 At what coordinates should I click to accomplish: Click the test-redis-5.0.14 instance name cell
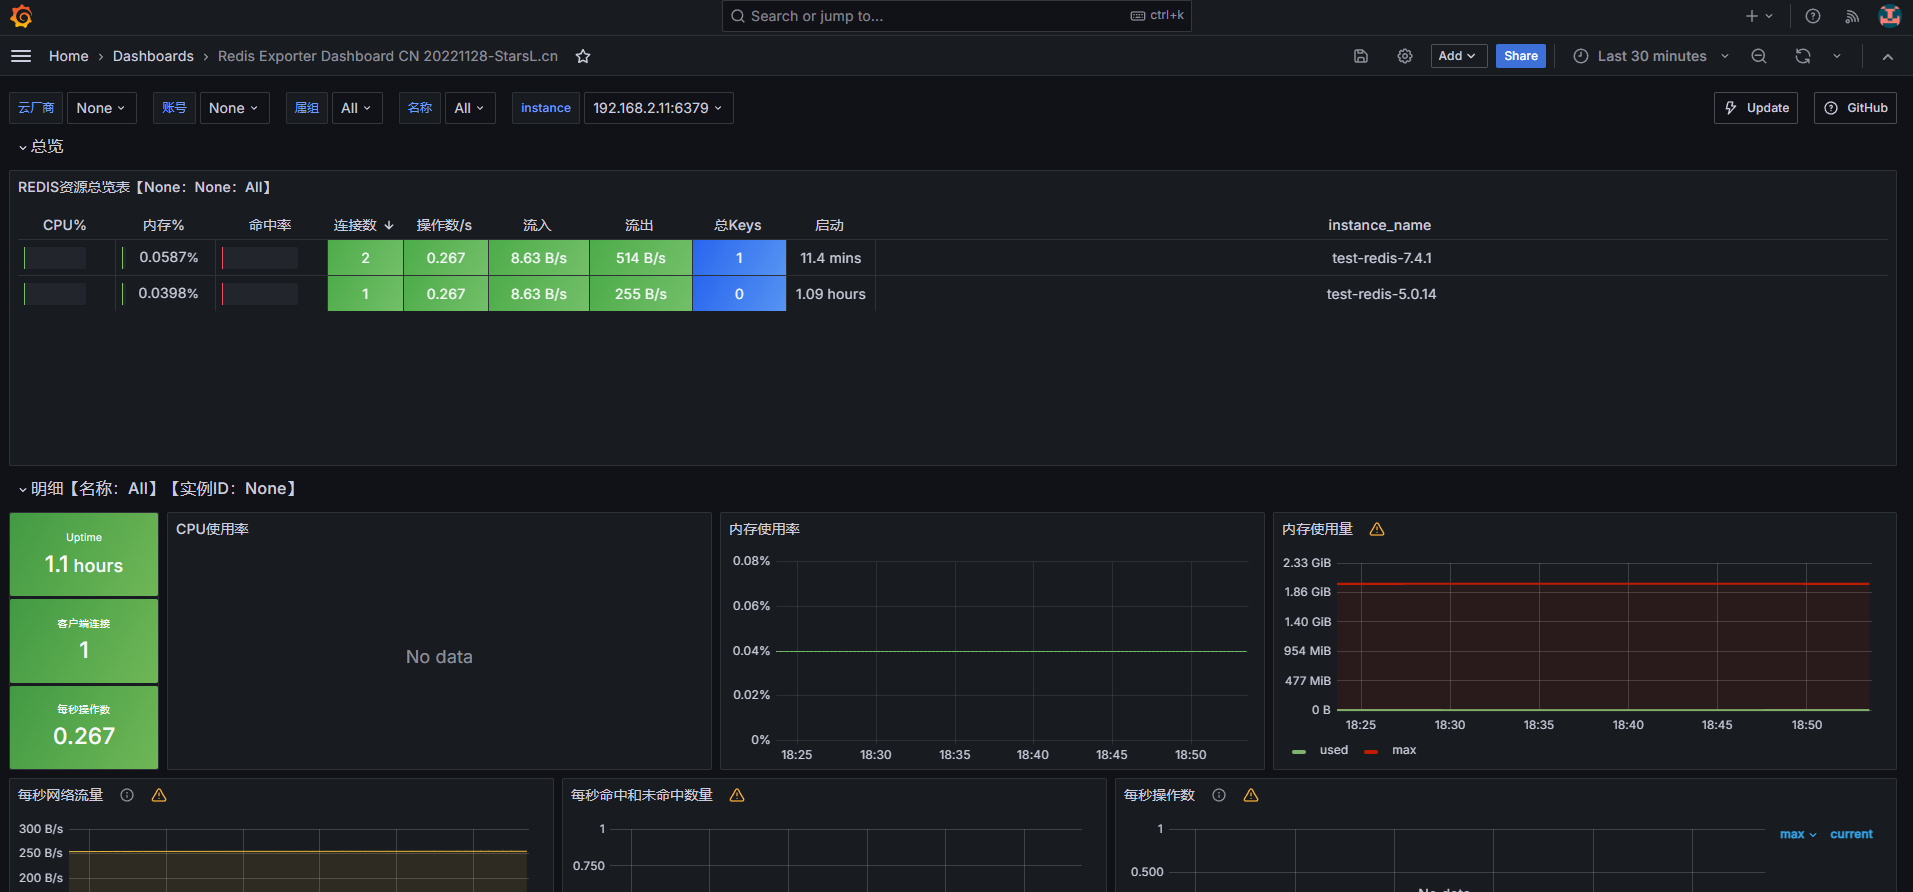[1382, 294]
